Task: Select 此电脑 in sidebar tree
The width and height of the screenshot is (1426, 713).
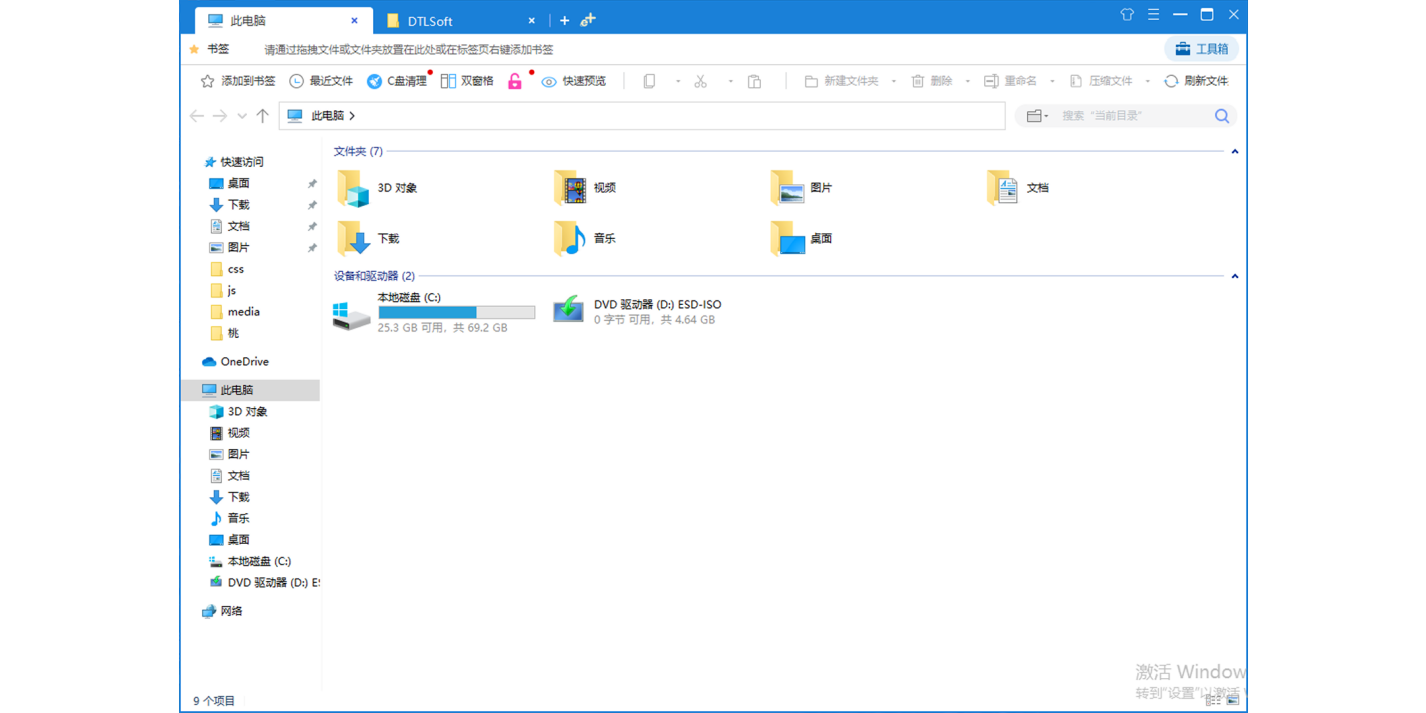Action: click(x=251, y=390)
